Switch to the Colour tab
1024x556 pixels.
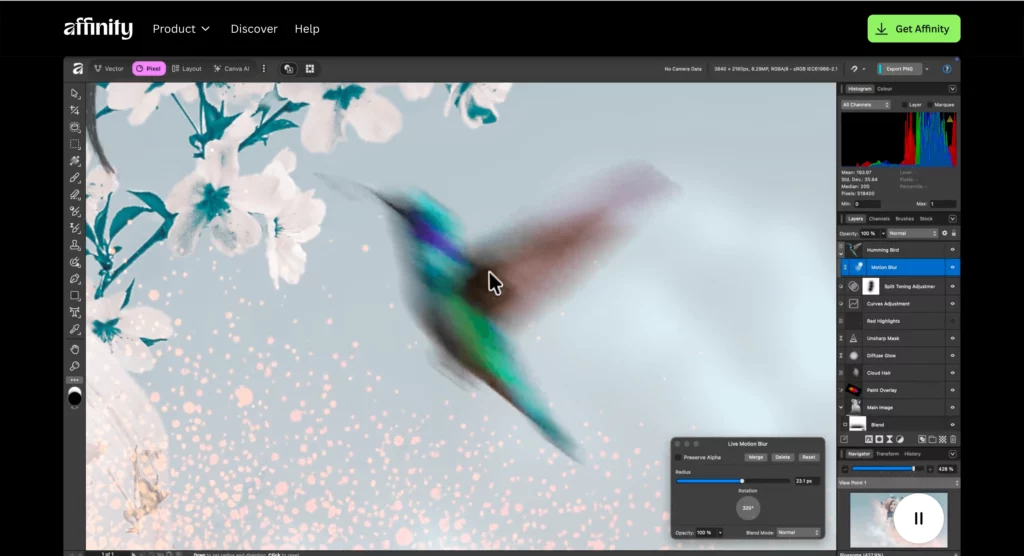coord(884,89)
